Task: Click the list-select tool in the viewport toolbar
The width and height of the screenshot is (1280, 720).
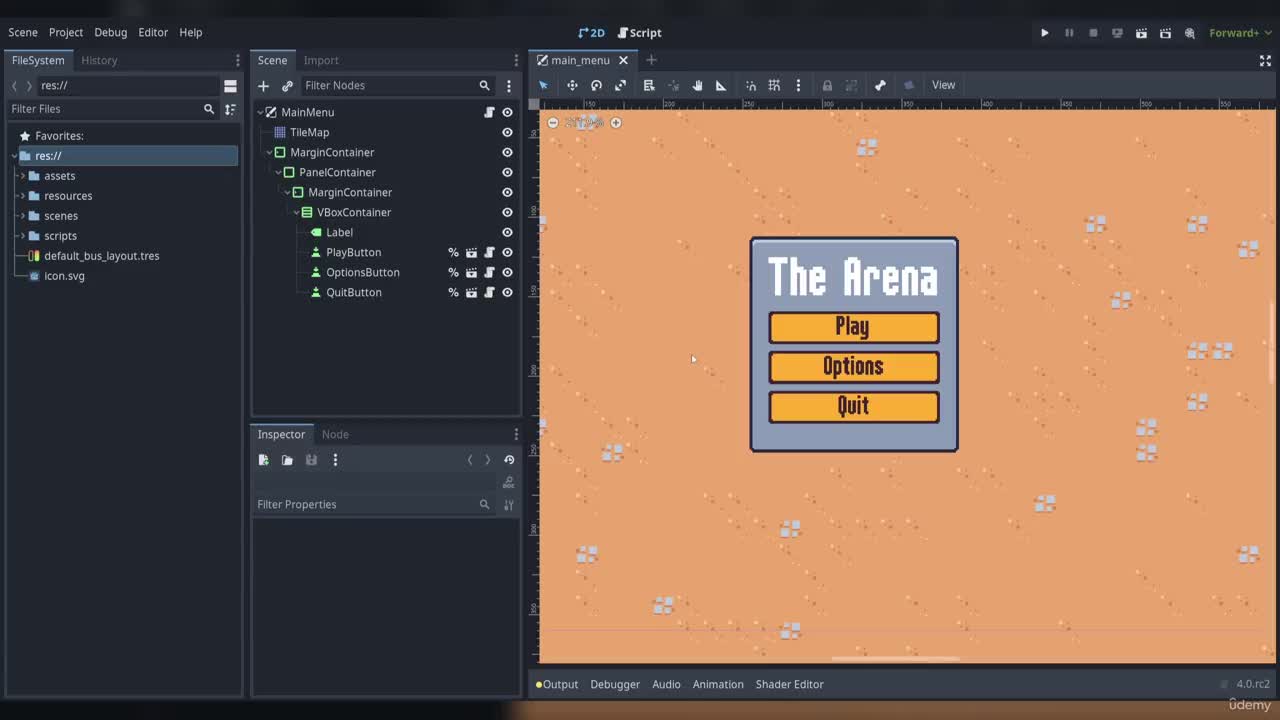Action: pyautogui.click(x=649, y=85)
